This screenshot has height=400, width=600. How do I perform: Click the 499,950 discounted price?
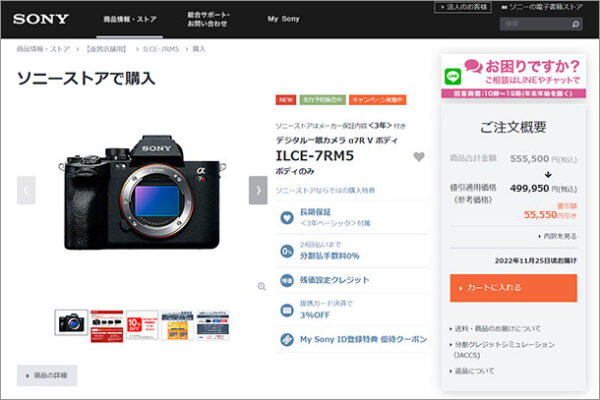coord(530,188)
